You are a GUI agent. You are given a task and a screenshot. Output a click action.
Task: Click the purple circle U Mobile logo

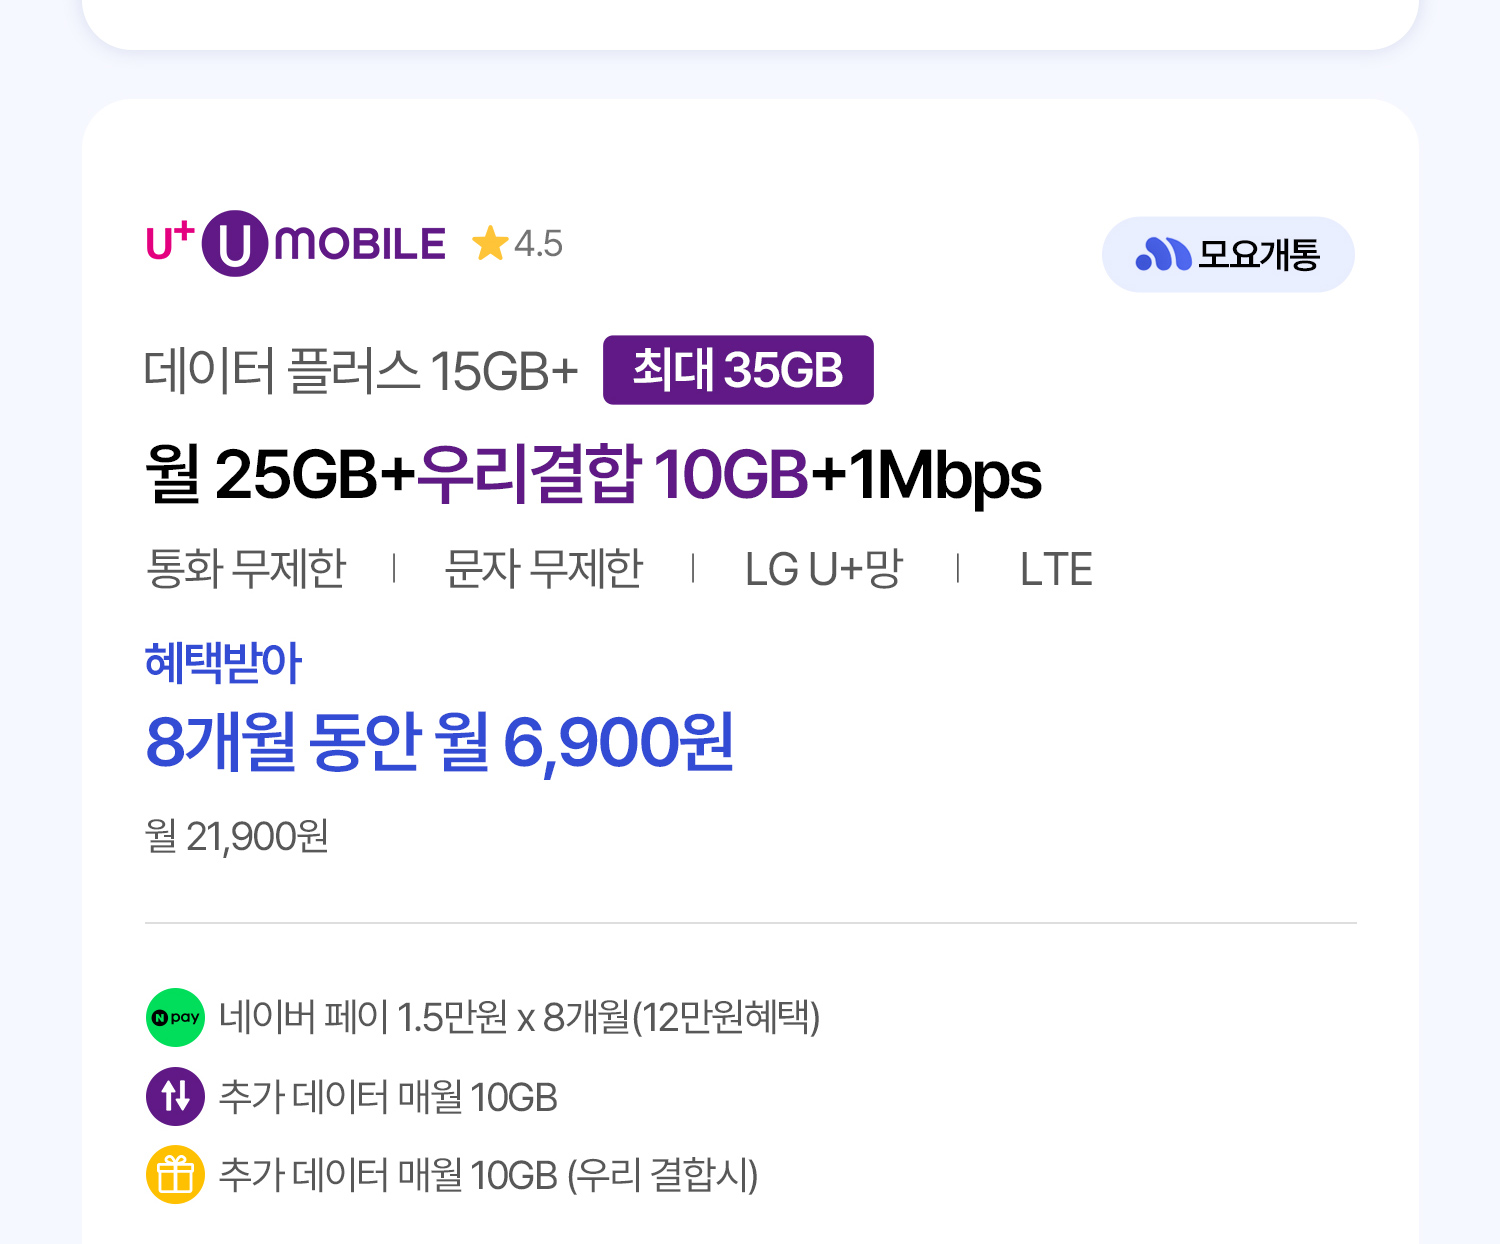pyautogui.click(x=235, y=243)
